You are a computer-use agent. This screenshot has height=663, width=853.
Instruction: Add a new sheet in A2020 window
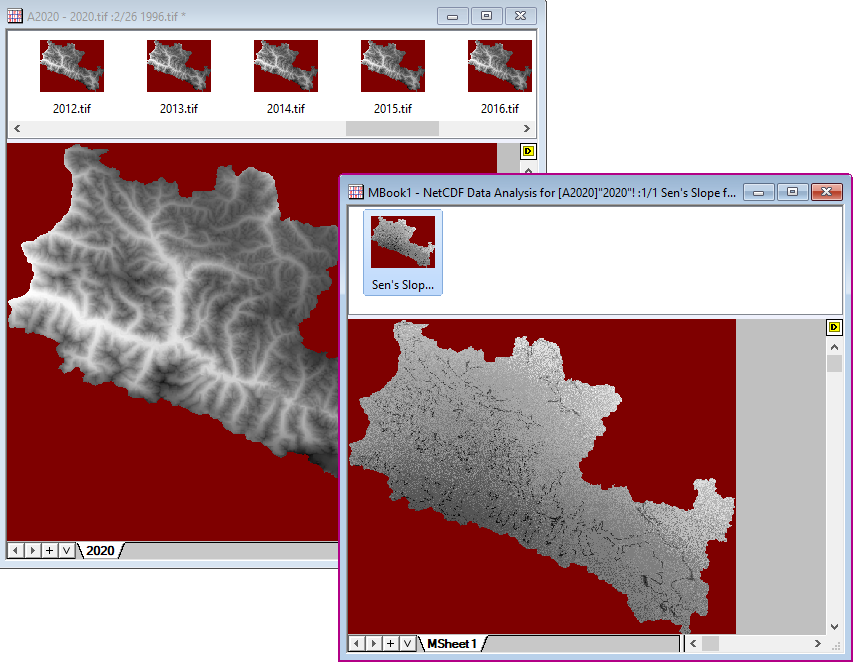49,551
